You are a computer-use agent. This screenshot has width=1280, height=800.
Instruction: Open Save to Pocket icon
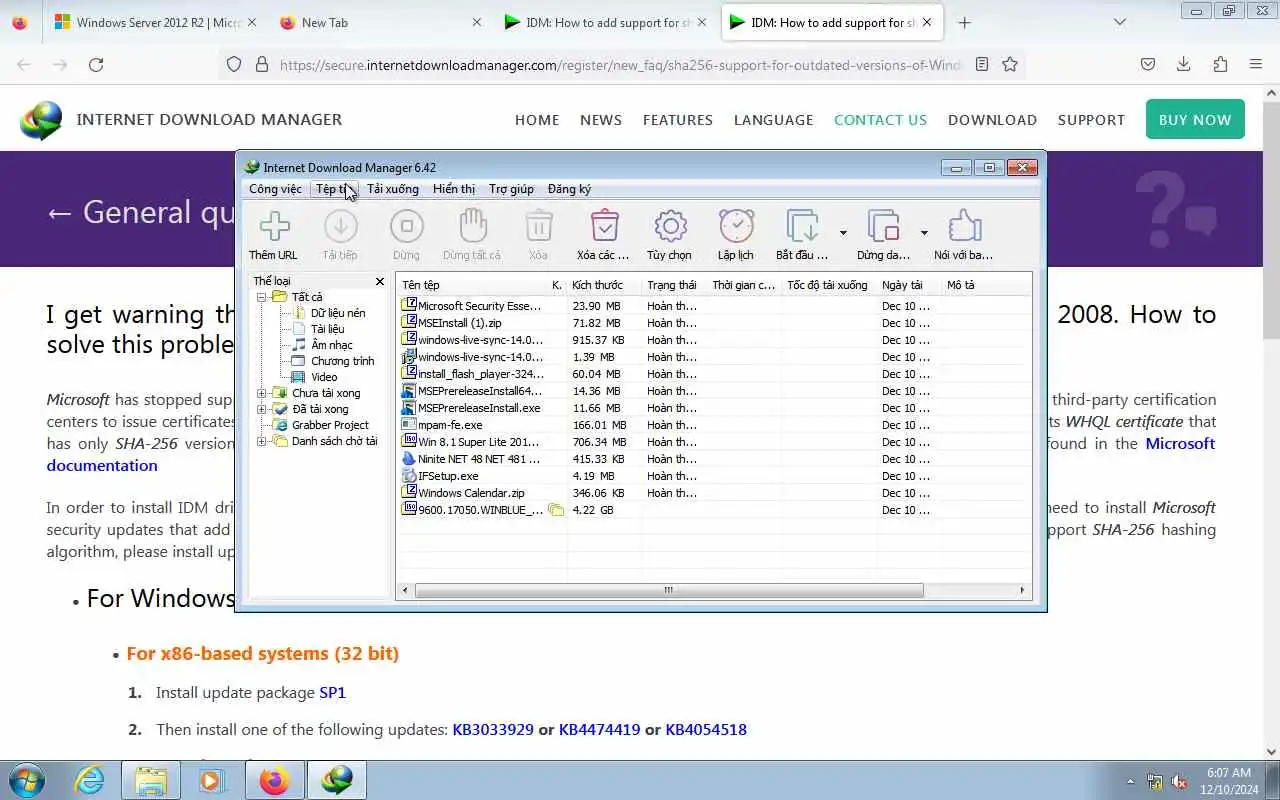click(x=1148, y=64)
